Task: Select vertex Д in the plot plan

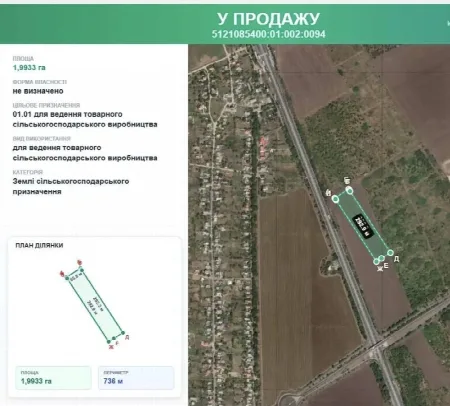Action: pyautogui.click(x=123, y=333)
